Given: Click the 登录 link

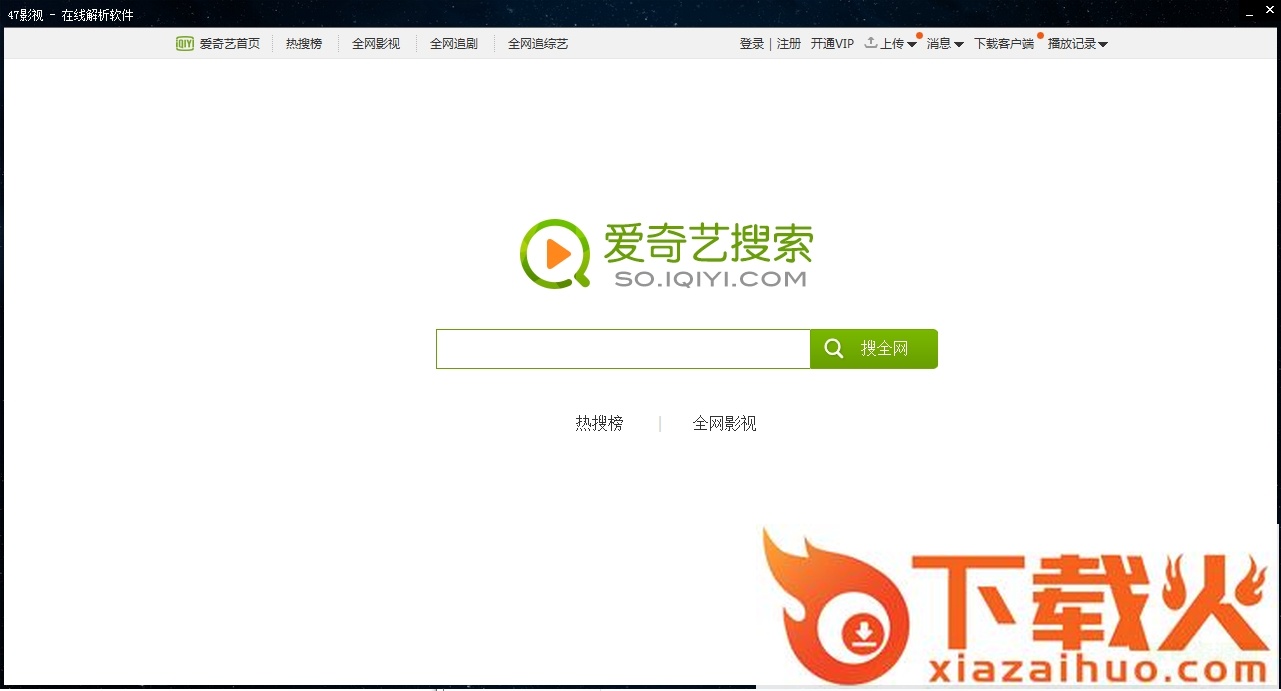Looking at the screenshot, I should tap(752, 44).
